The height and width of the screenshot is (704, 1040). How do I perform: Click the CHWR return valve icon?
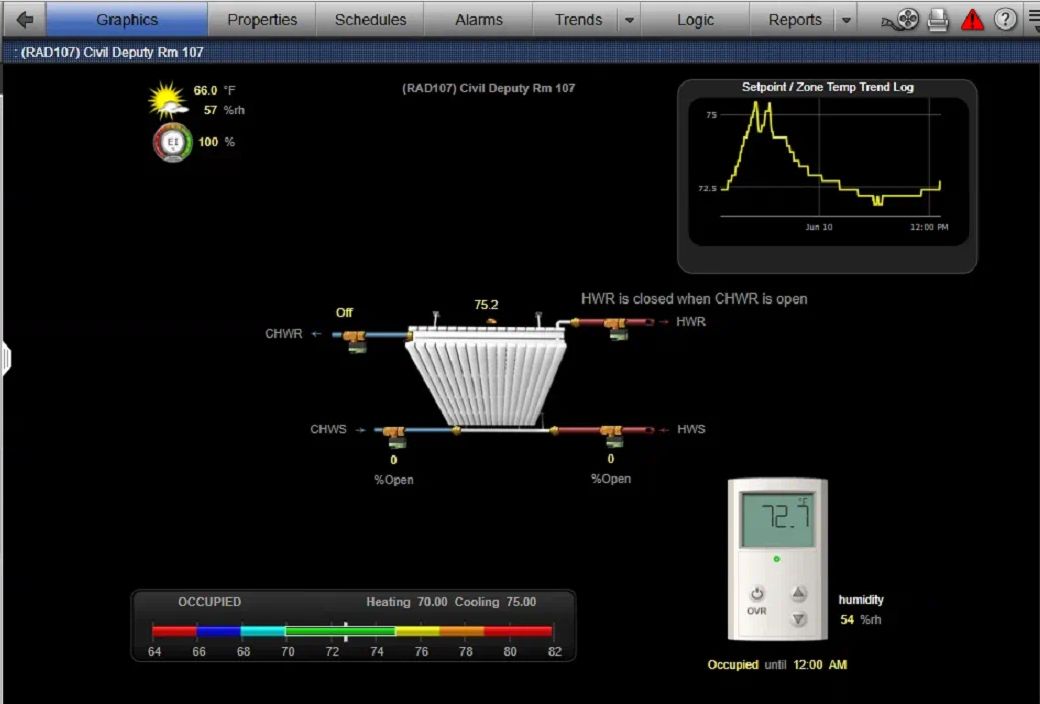(352, 338)
